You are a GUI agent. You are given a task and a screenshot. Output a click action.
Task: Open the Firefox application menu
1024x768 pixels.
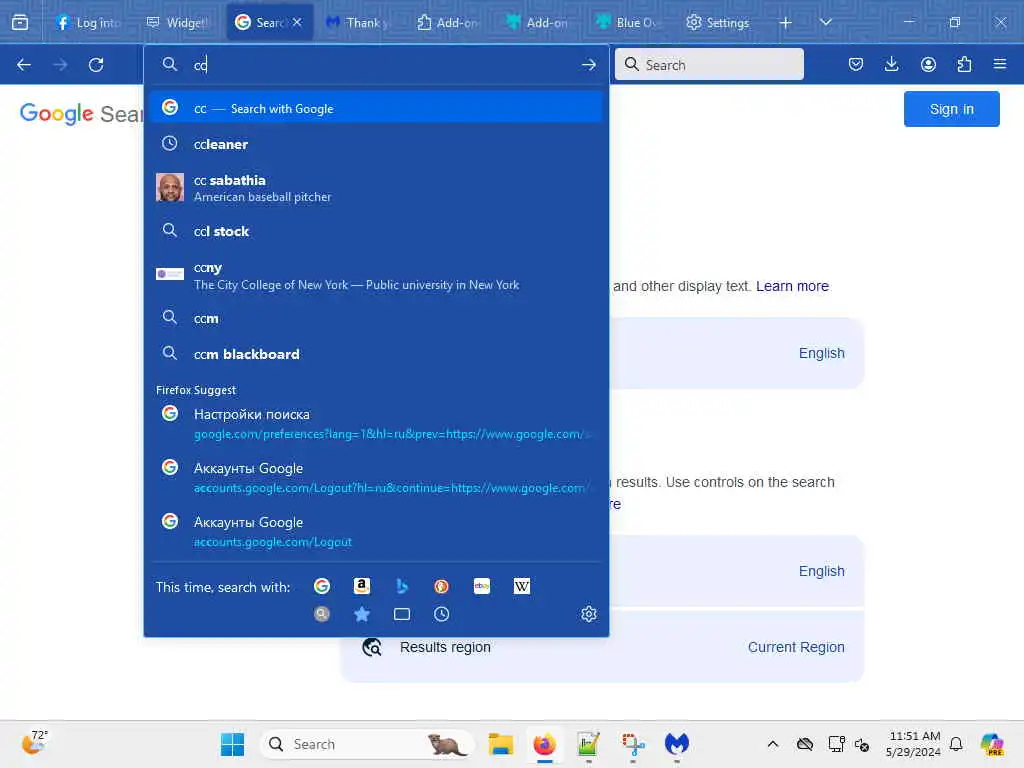(x=1000, y=64)
